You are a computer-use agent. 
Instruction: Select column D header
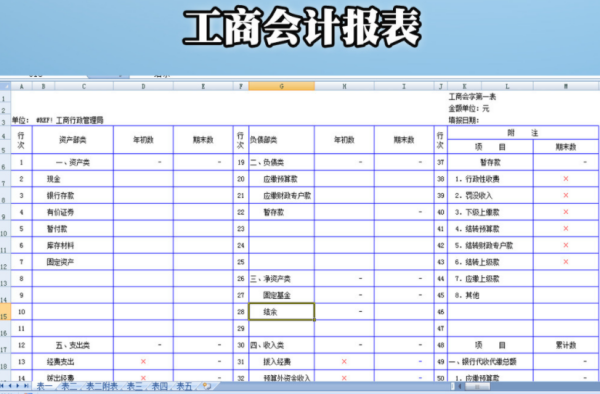pos(143,86)
